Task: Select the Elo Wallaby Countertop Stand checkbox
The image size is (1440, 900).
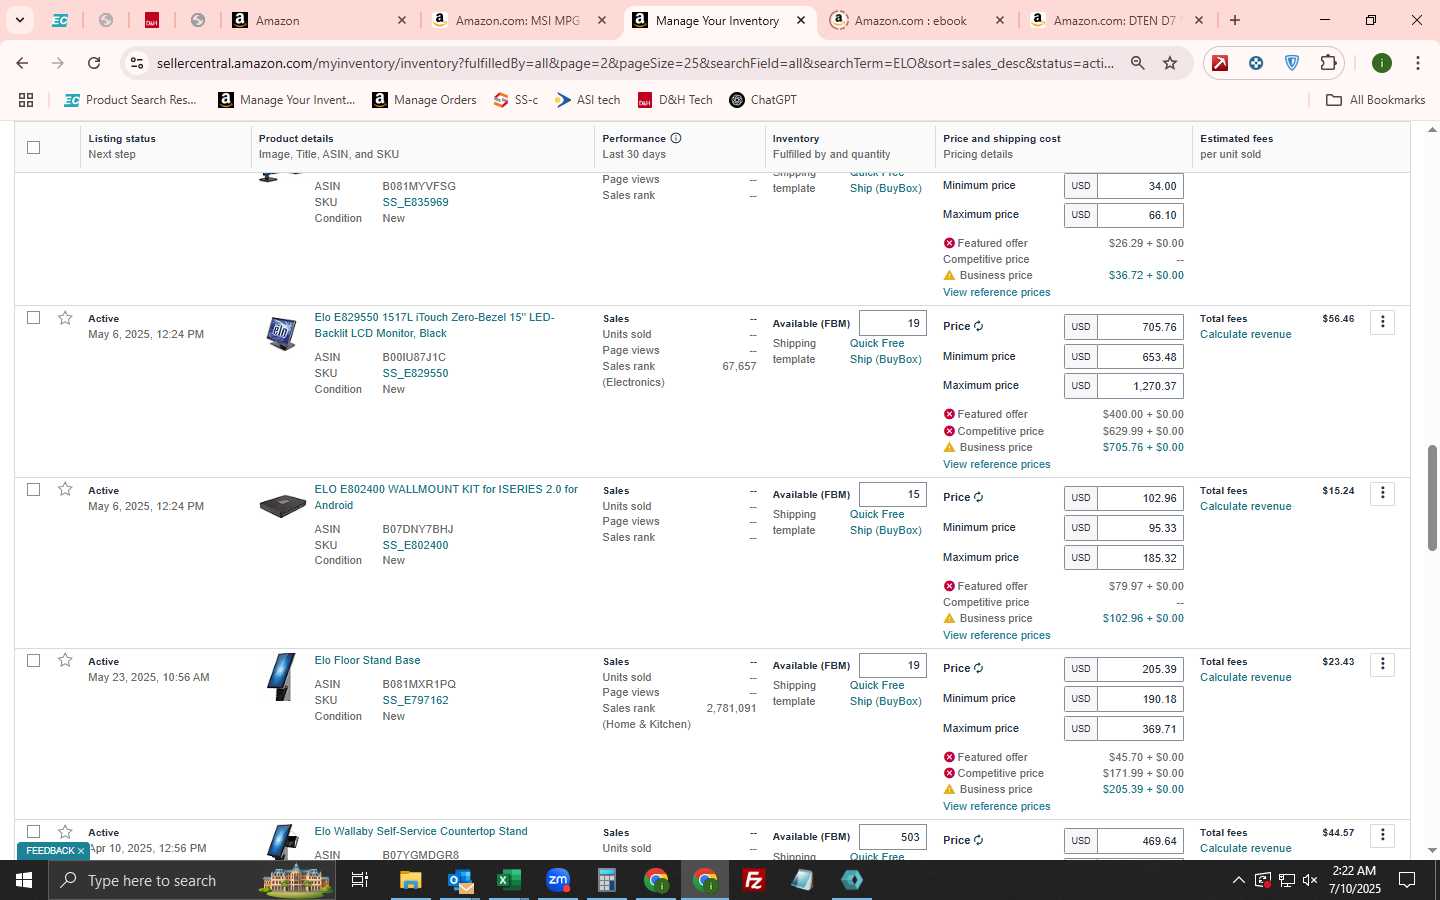Action: pyautogui.click(x=33, y=832)
